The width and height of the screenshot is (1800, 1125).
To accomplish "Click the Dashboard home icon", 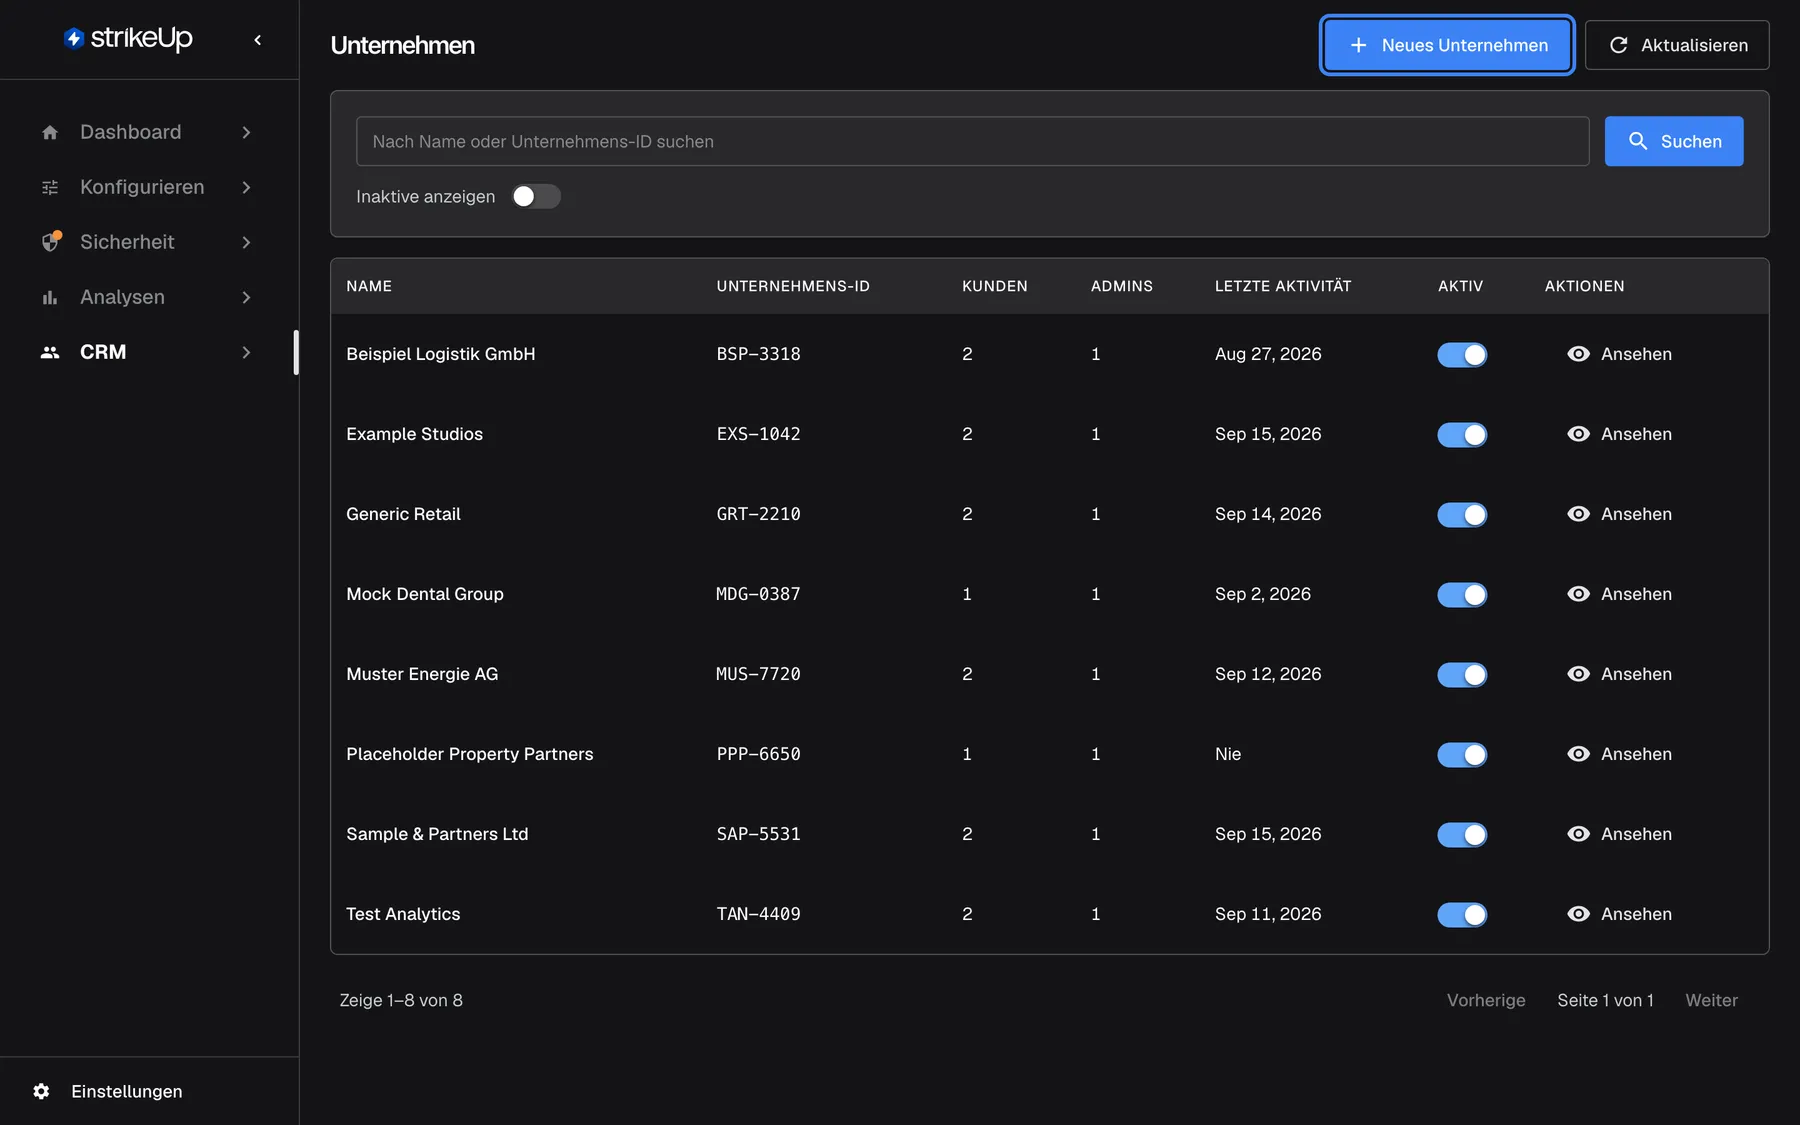I will (50, 132).
